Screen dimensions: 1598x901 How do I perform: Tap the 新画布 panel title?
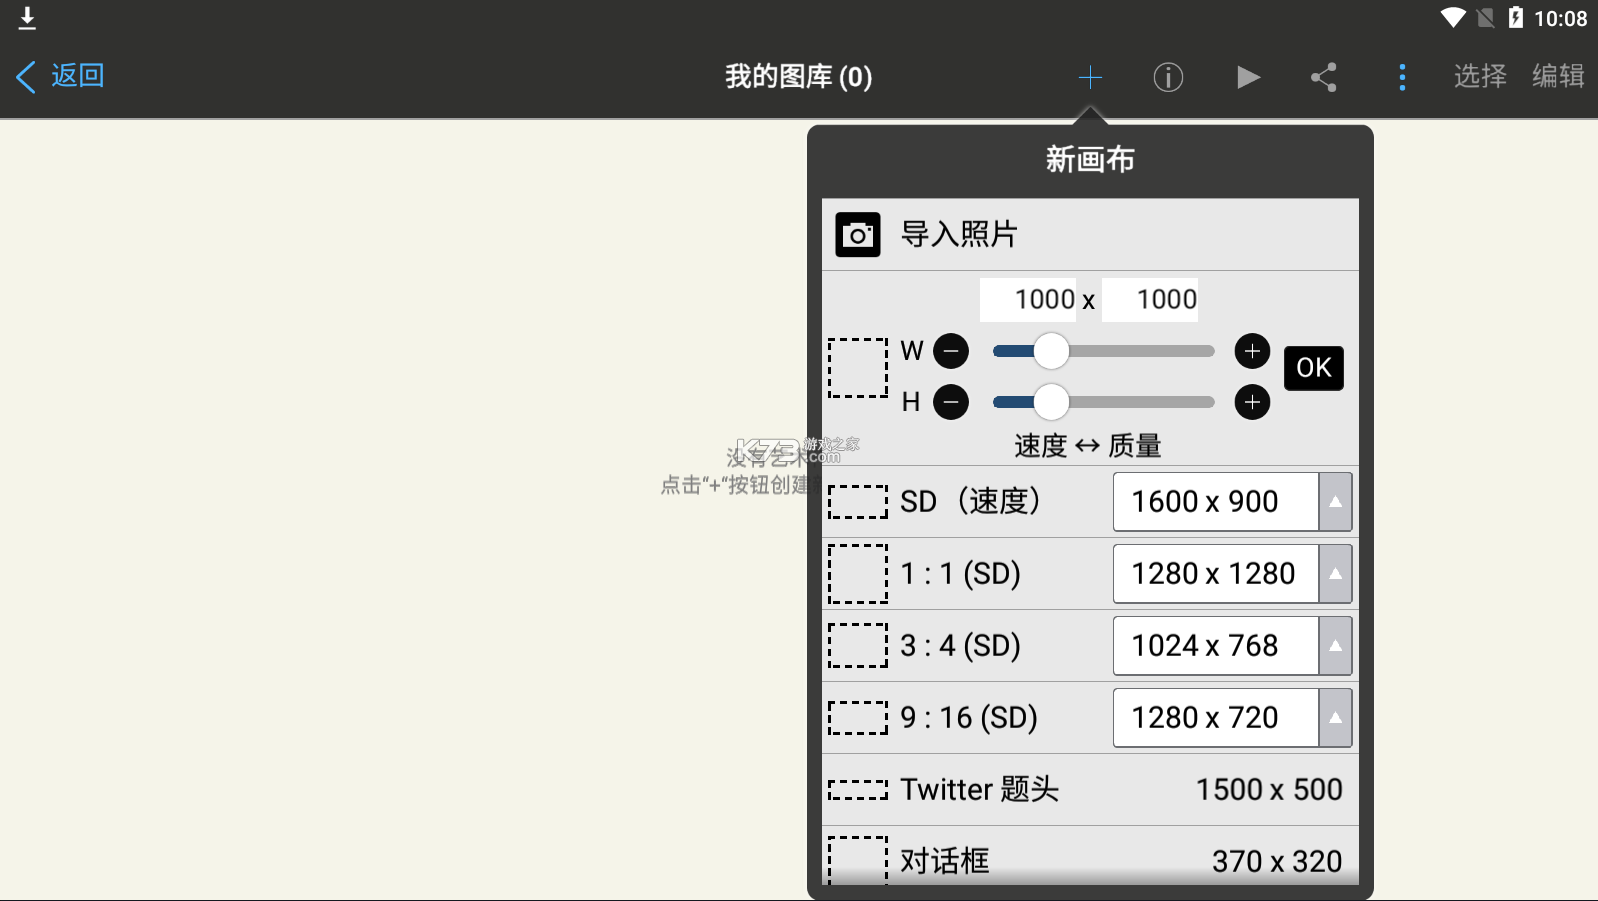1090,160
